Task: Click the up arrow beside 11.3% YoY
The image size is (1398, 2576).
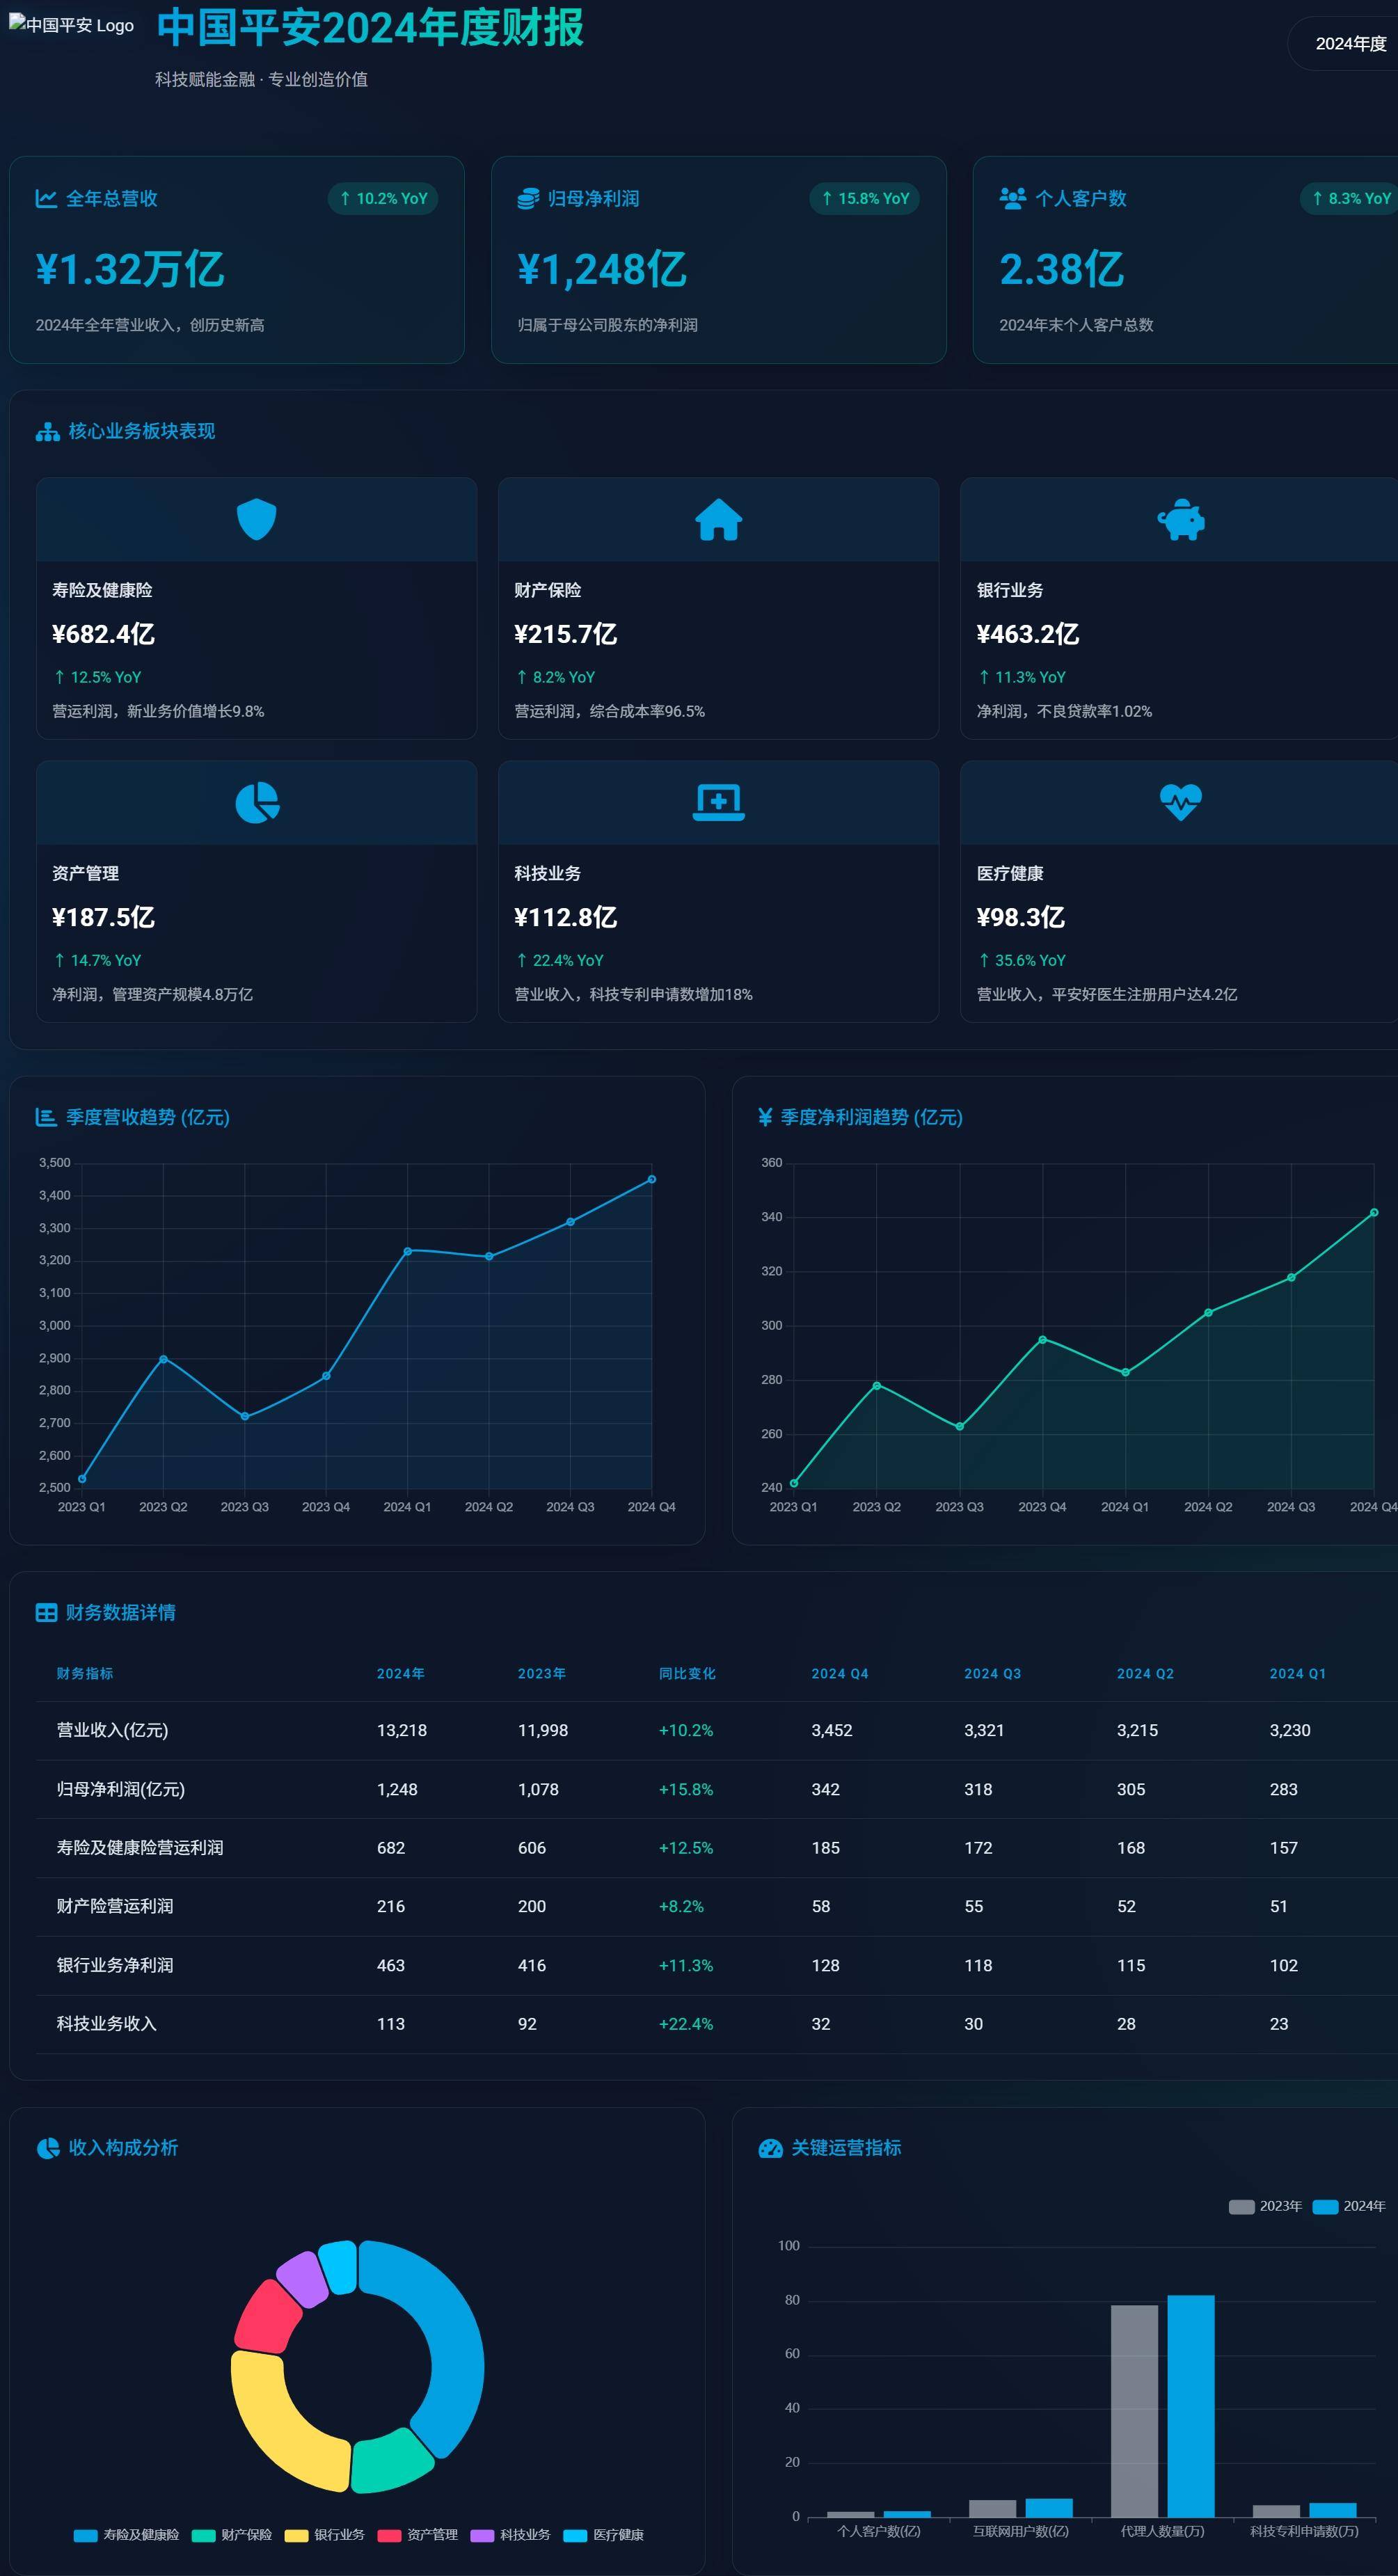Action: coord(984,677)
